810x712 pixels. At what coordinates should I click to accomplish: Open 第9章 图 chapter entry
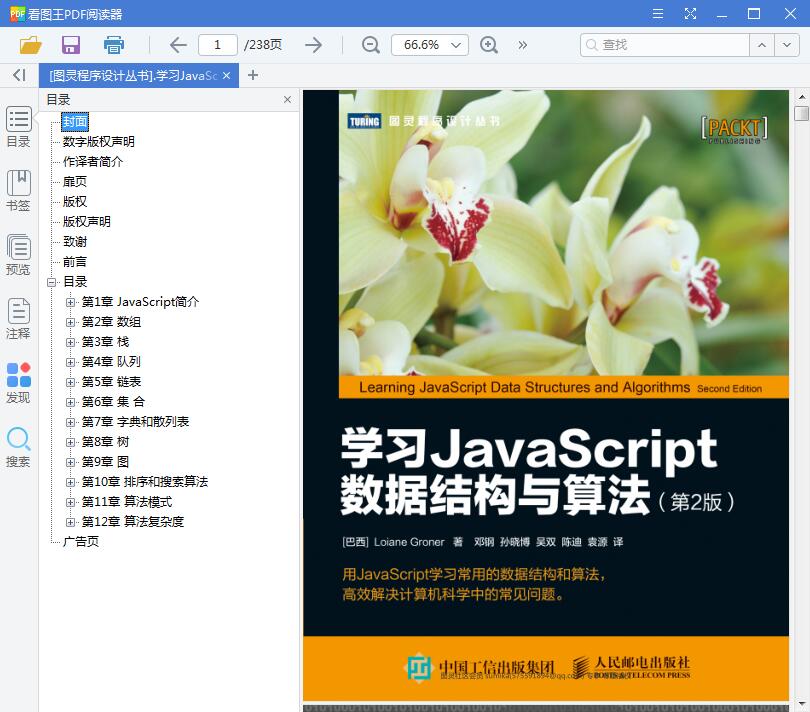[x=105, y=462]
